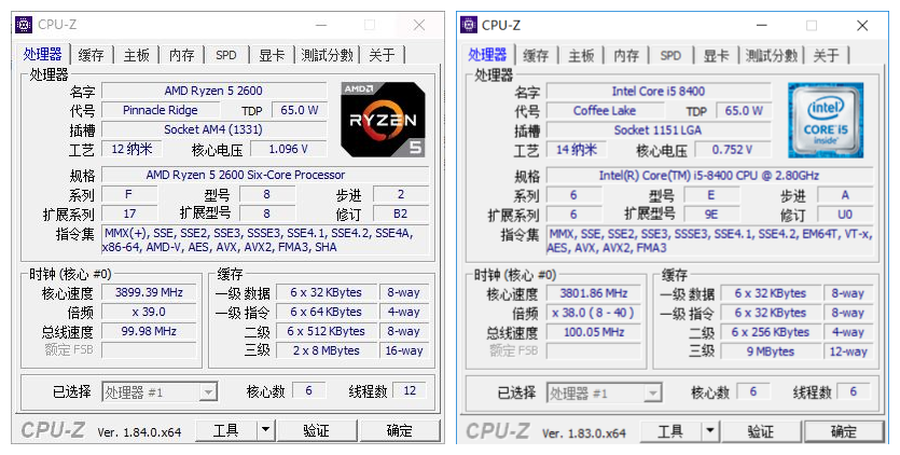Click the name field showing AMD Ryzen 5 2600
Image resolution: width=900 pixels, height=455 pixels.
pyautogui.click(x=215, y=91)
